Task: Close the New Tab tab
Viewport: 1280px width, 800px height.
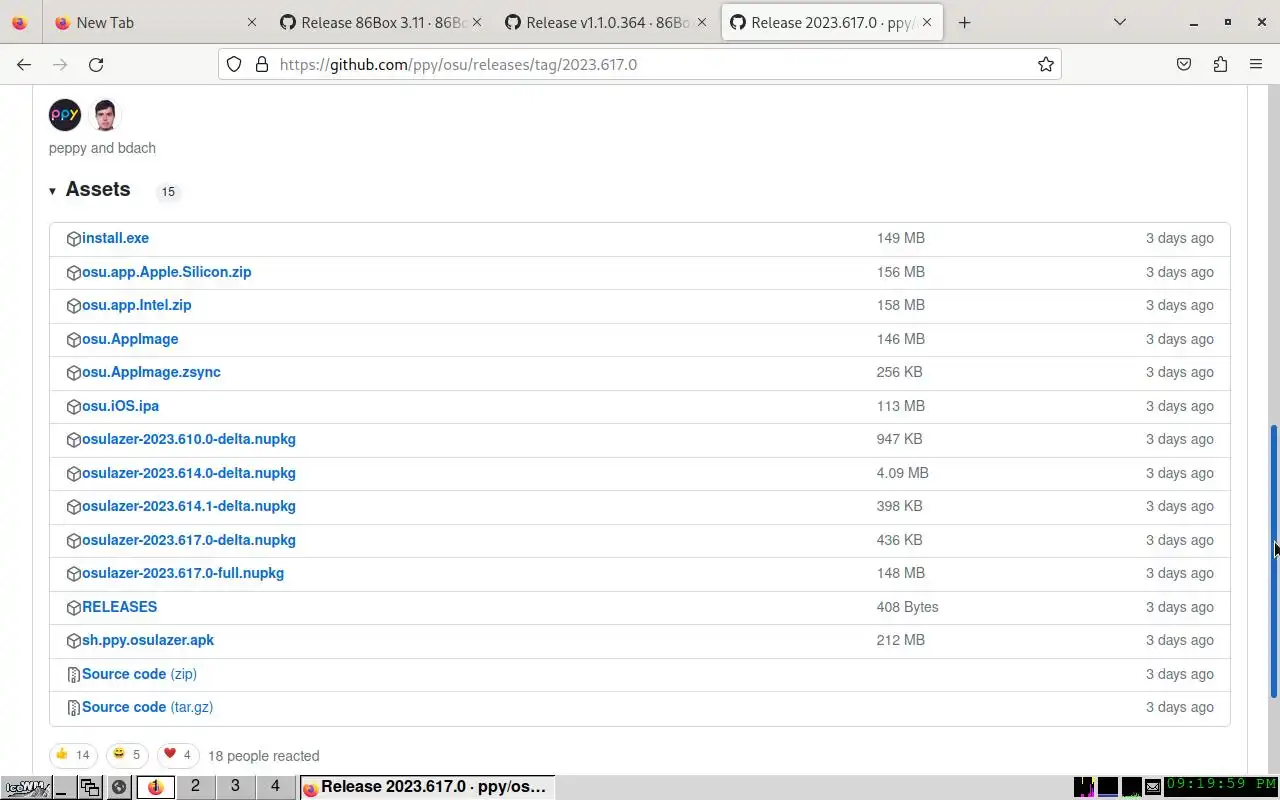Action: click(251, 22)
